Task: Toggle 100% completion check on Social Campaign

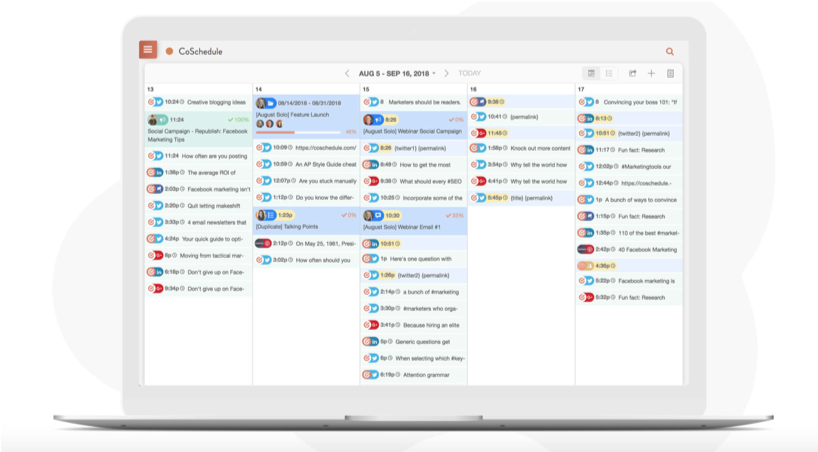Action: [x=238, y=119]
